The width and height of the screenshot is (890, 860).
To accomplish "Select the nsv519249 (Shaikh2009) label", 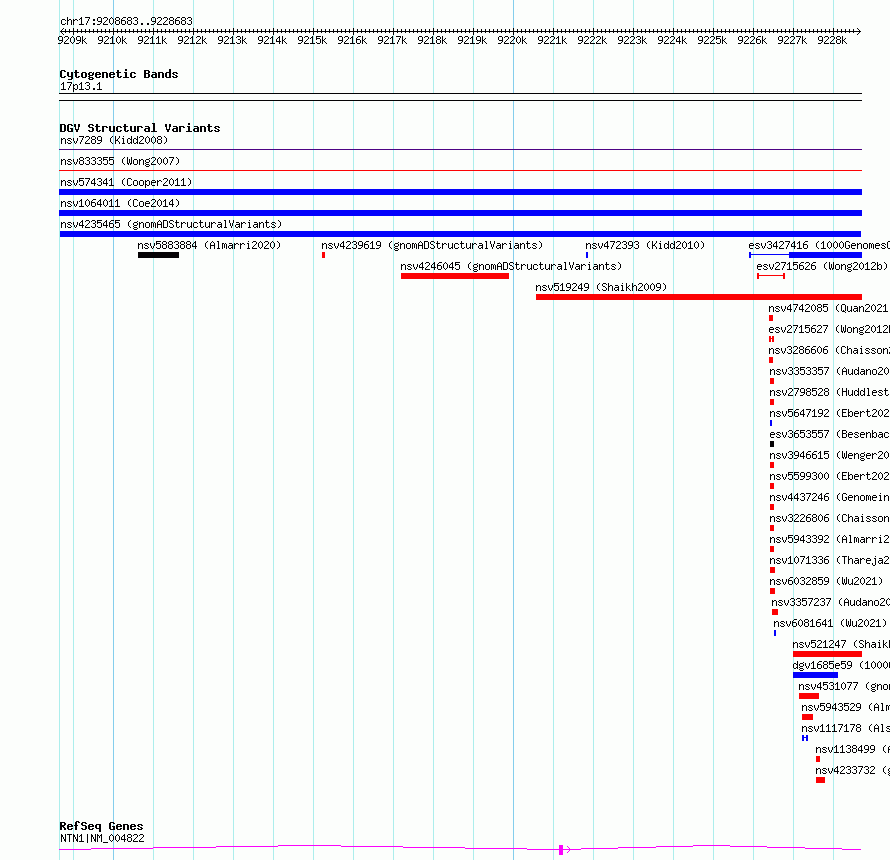I will 601,287.
